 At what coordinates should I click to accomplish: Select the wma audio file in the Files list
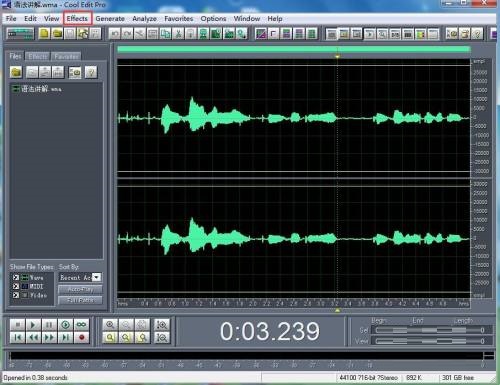[x=37, y=89]
